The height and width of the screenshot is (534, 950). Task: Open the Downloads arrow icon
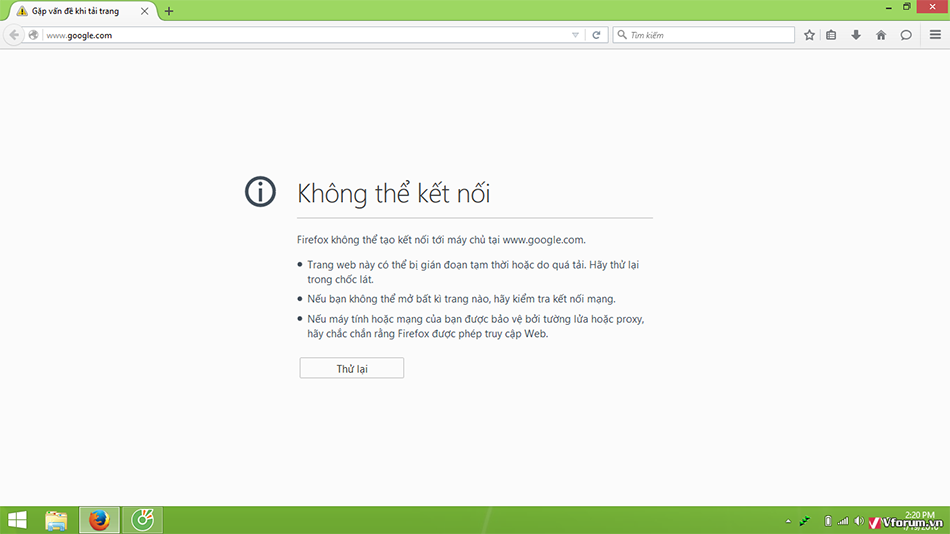tap(856, 35)
